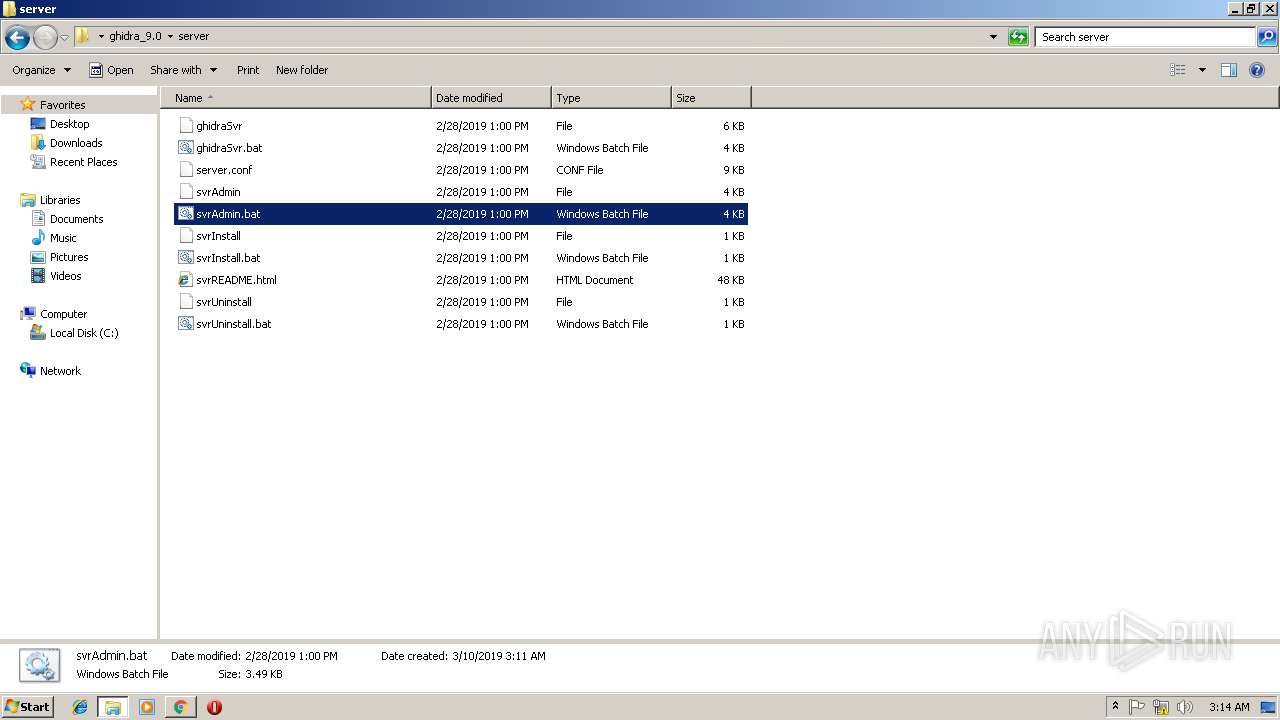Click Print in the toolbar
Viewport: 1280px width, 720px height.
pos(248,70)
